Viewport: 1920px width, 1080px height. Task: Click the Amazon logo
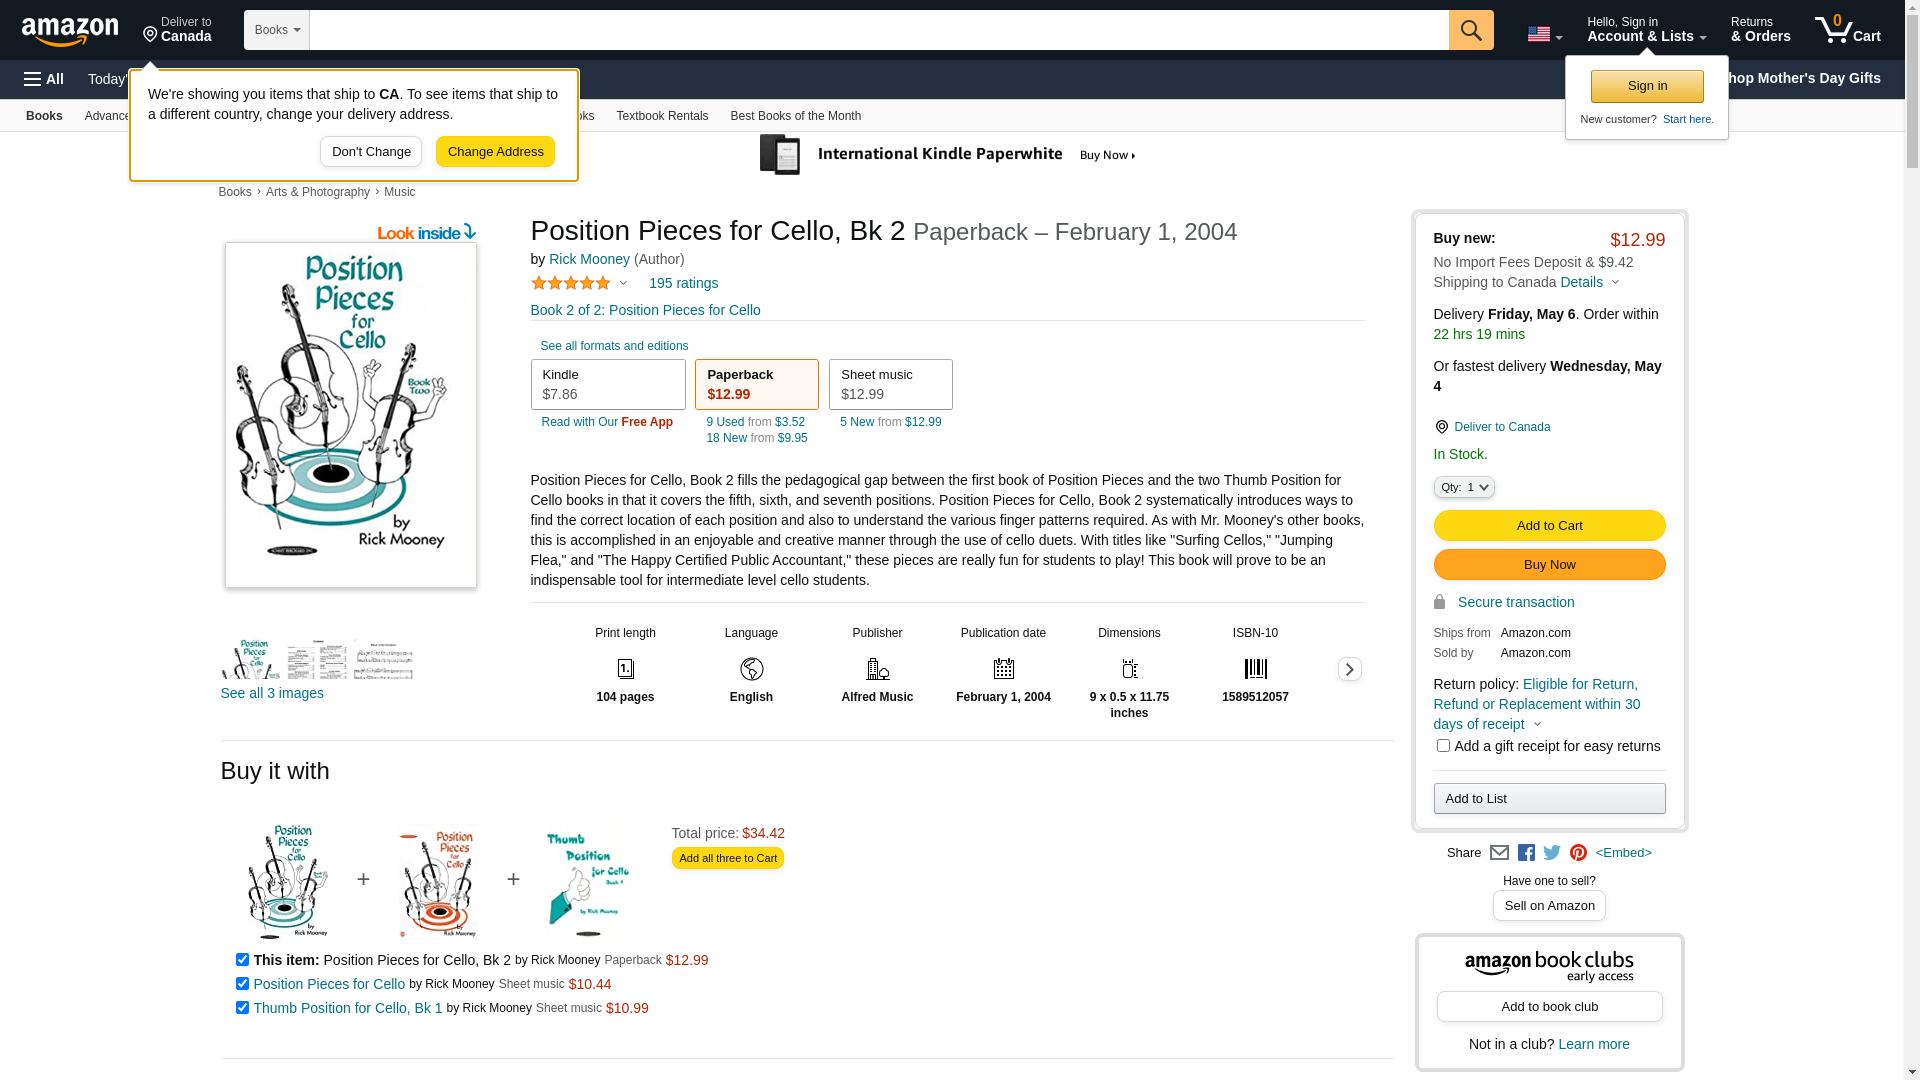pyautogui.click(x=70, y=32)
